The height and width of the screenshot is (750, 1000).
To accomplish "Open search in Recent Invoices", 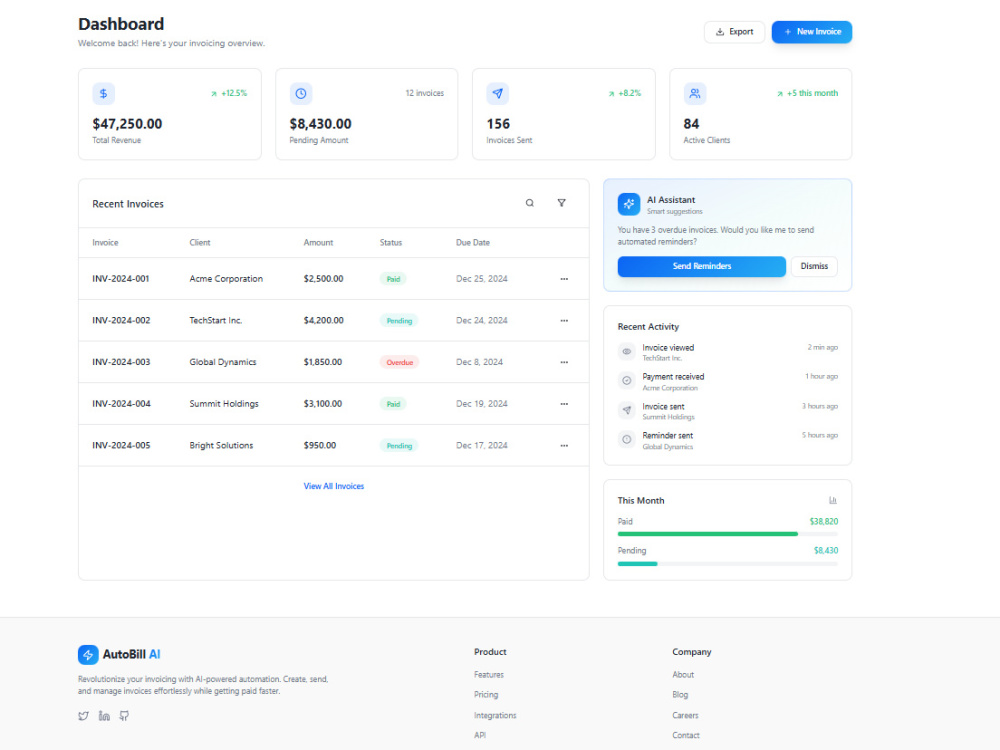I will pos(529,203).
